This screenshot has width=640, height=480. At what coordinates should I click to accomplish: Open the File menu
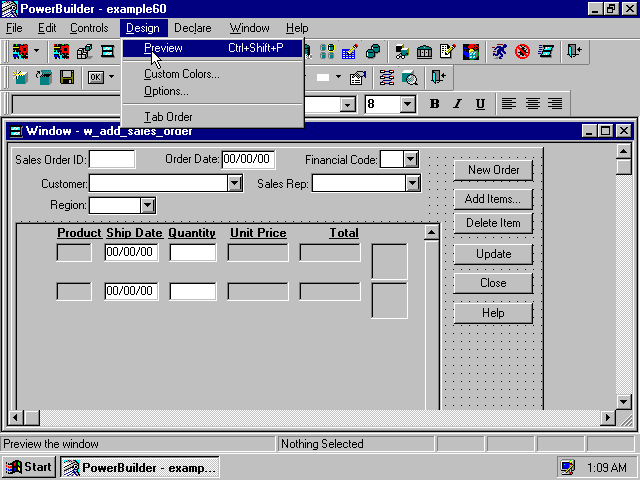click(x=14, y=28)
